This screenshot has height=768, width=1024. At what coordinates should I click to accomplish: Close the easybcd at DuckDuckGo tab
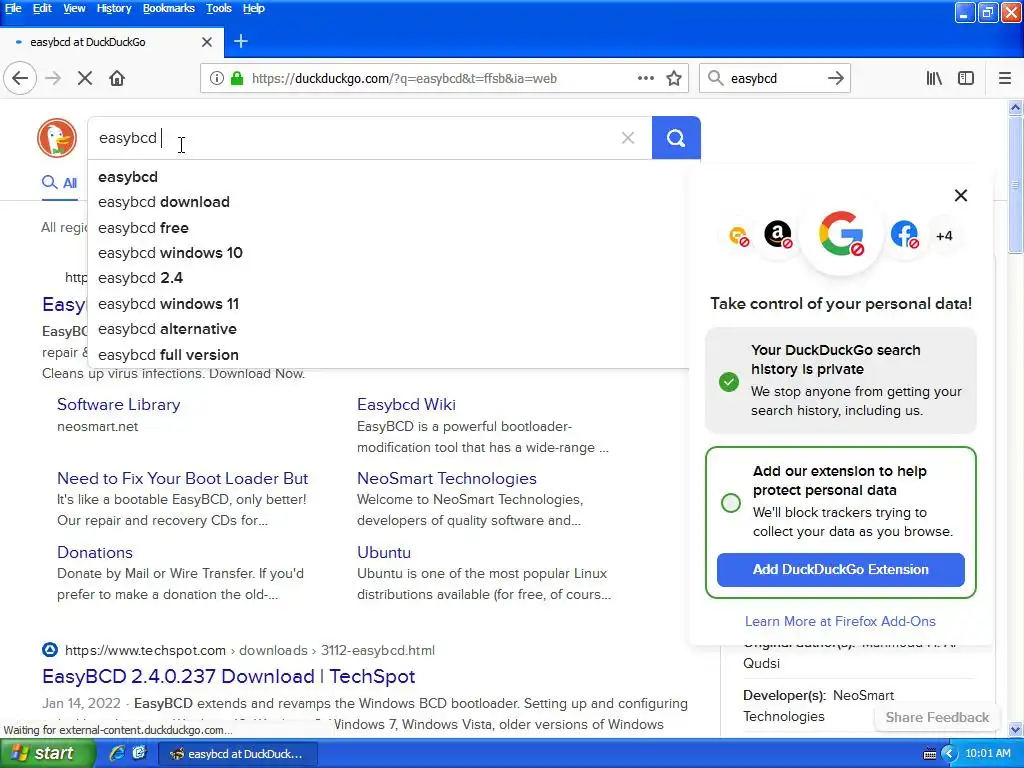click(207, 42)
